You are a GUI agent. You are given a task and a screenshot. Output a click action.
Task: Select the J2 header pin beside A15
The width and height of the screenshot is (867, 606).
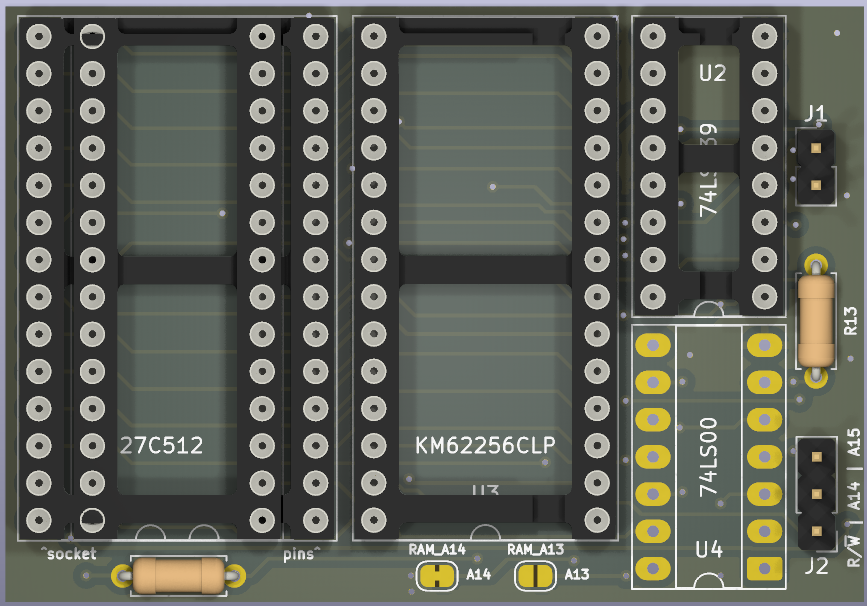(x=816, y=457)
